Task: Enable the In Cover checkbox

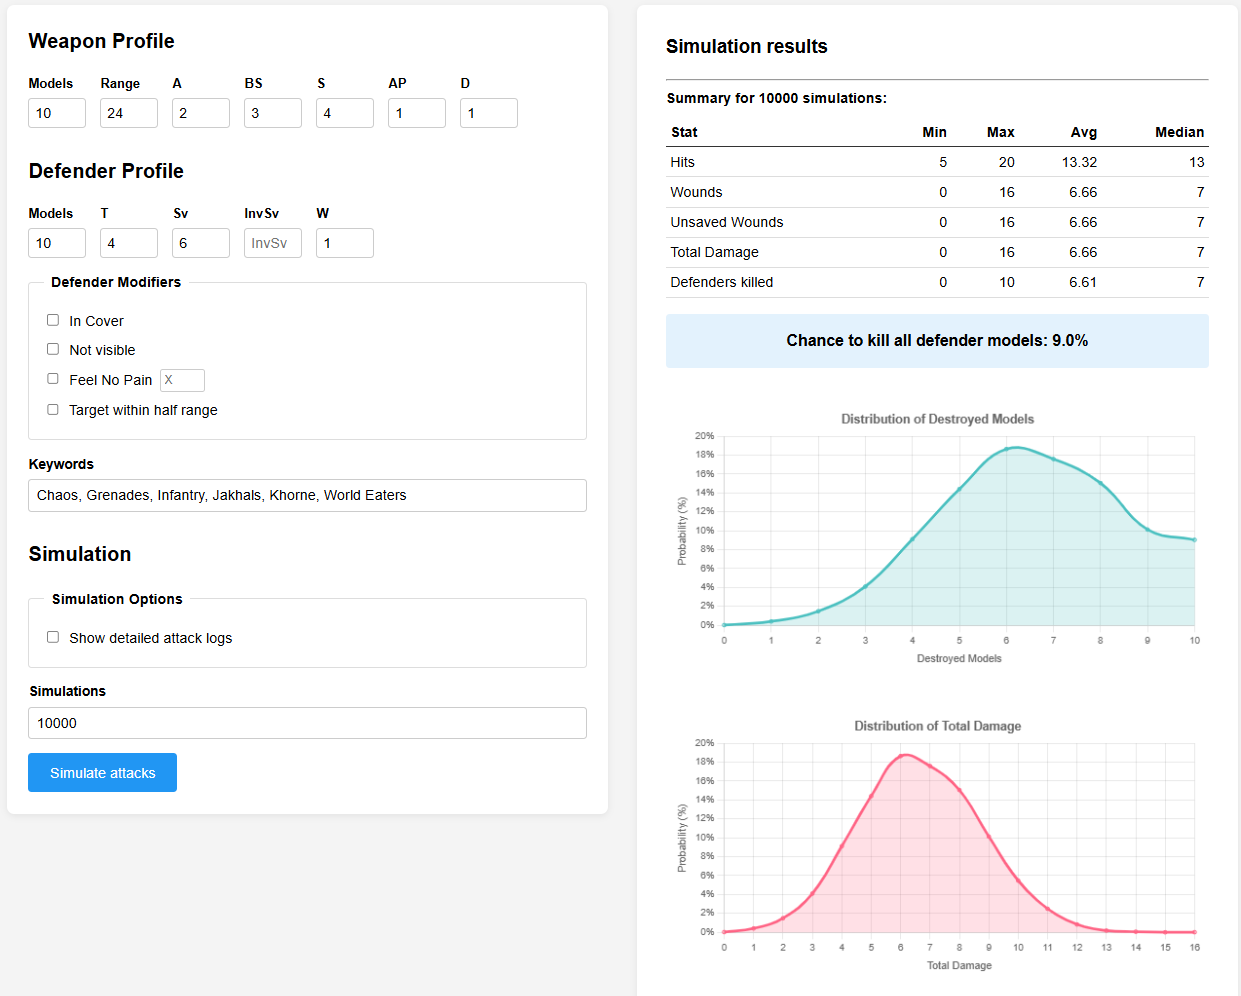Action: (x=53, y=320)
